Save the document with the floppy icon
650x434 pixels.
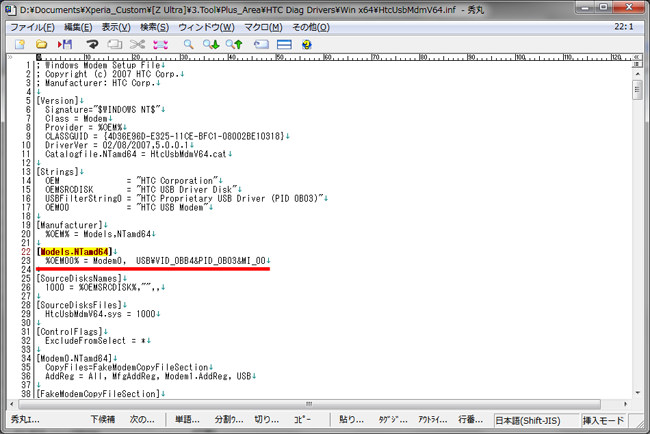[x=65, y=44]
